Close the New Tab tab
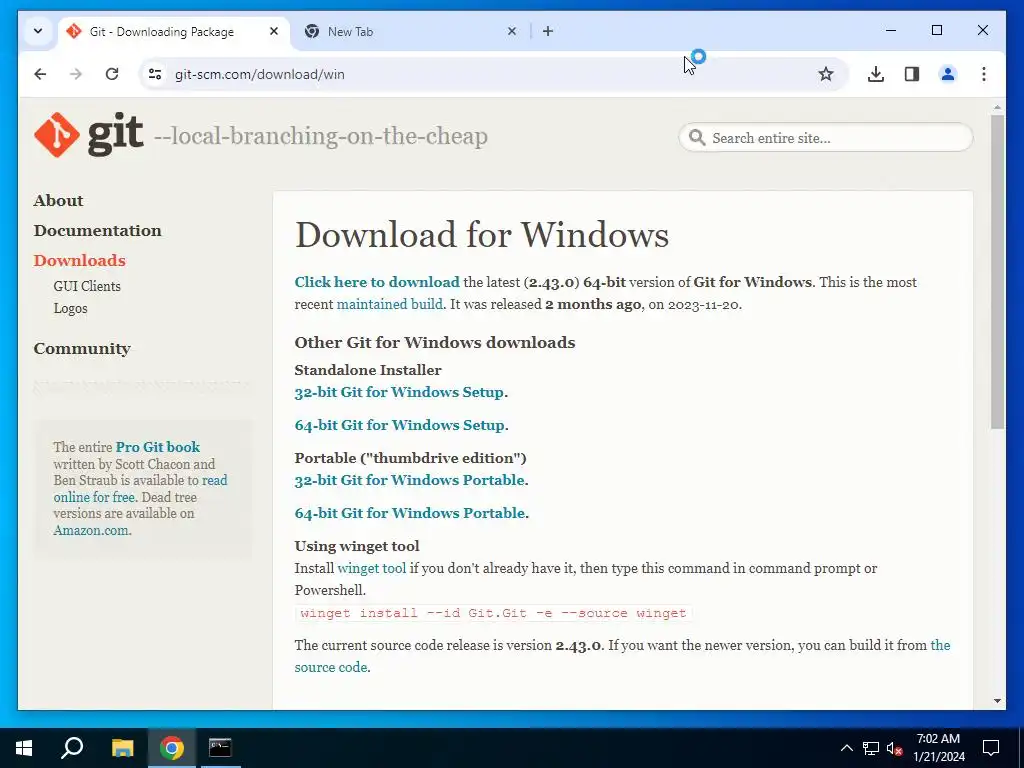The width and height of the screenshot is (1024, 768). coord(512,31)
